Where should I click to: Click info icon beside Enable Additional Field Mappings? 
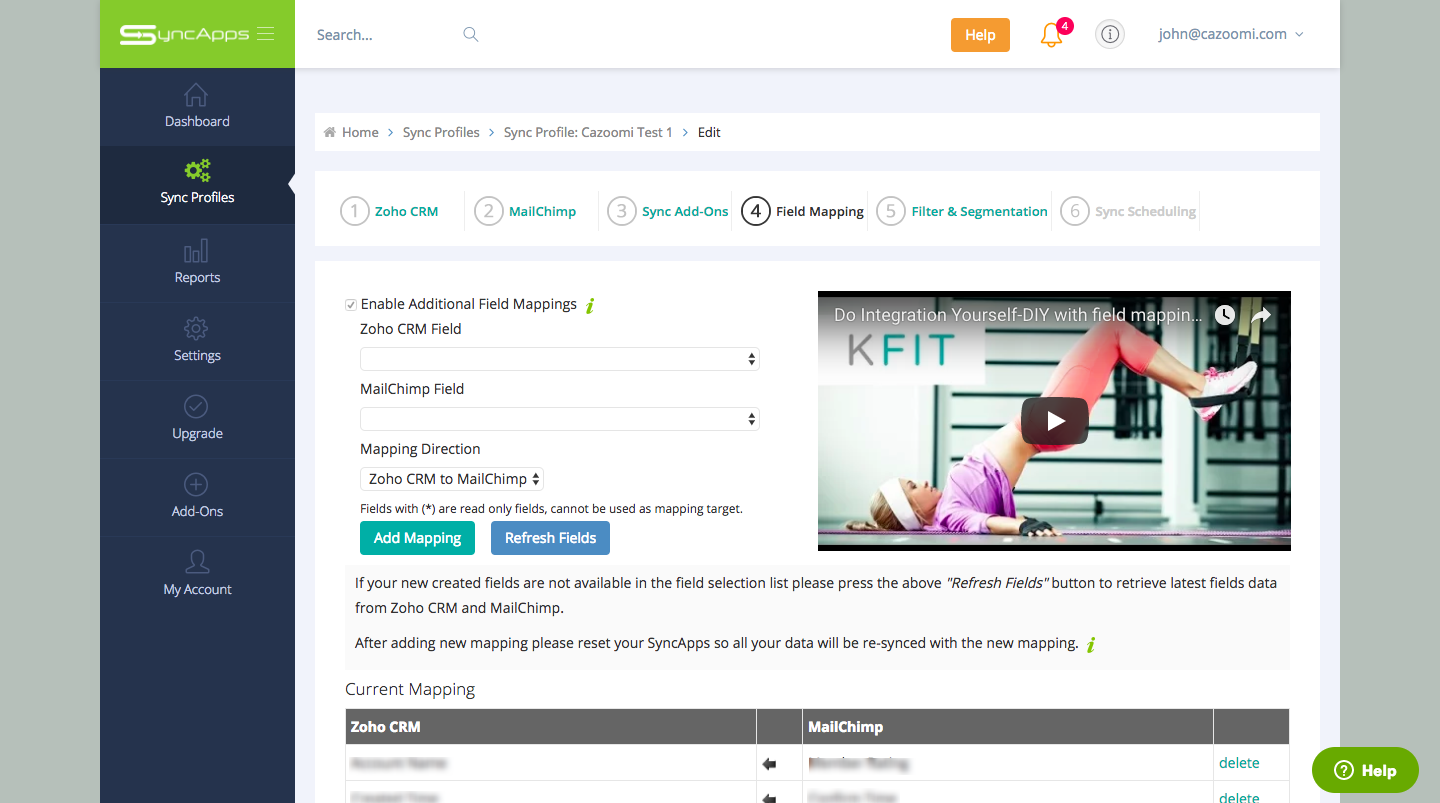click(590, 305)
